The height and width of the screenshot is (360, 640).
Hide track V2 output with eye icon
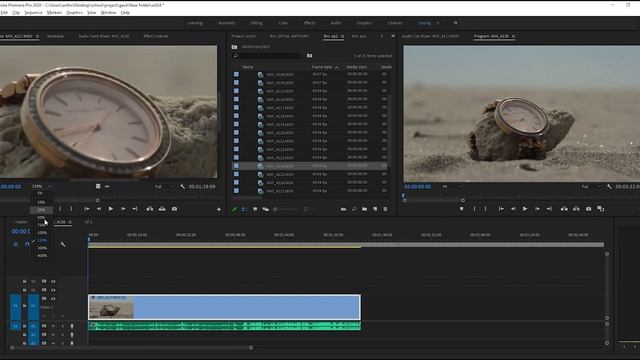tap(53, 290)
